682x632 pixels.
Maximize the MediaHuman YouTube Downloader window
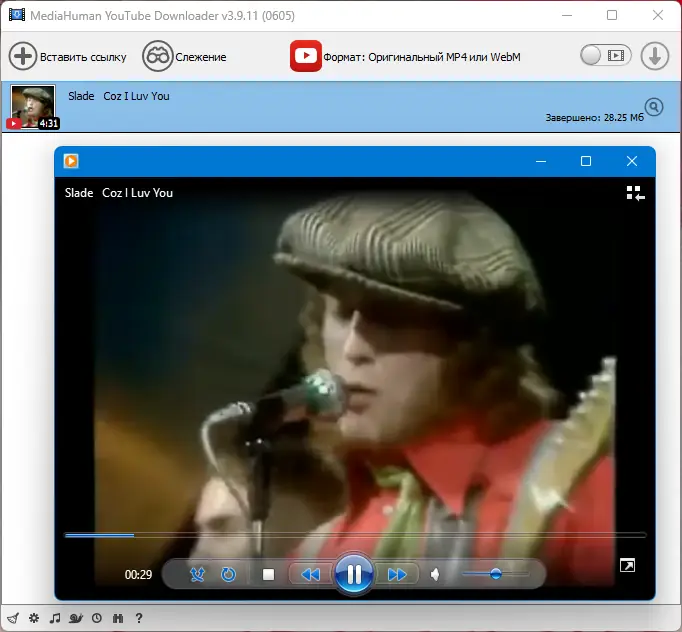(612, 15)
